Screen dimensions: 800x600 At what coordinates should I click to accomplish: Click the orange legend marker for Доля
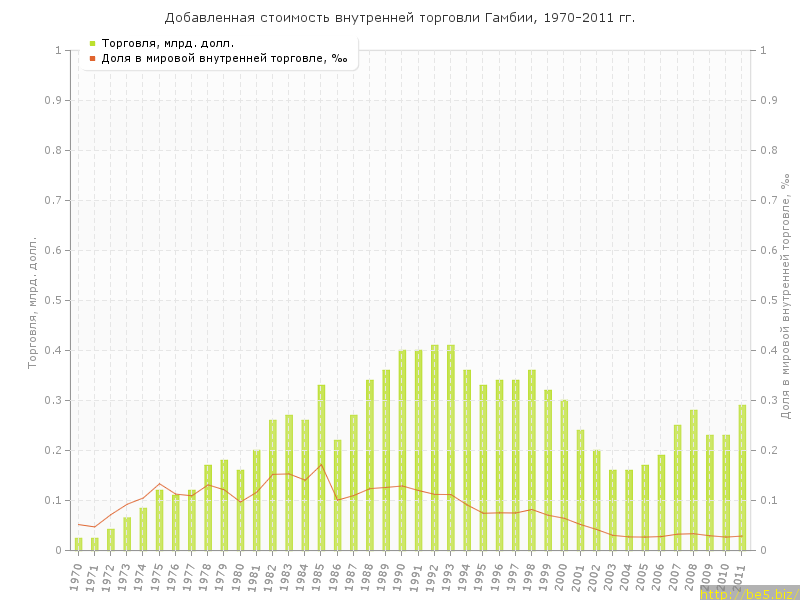pos(92,58)
